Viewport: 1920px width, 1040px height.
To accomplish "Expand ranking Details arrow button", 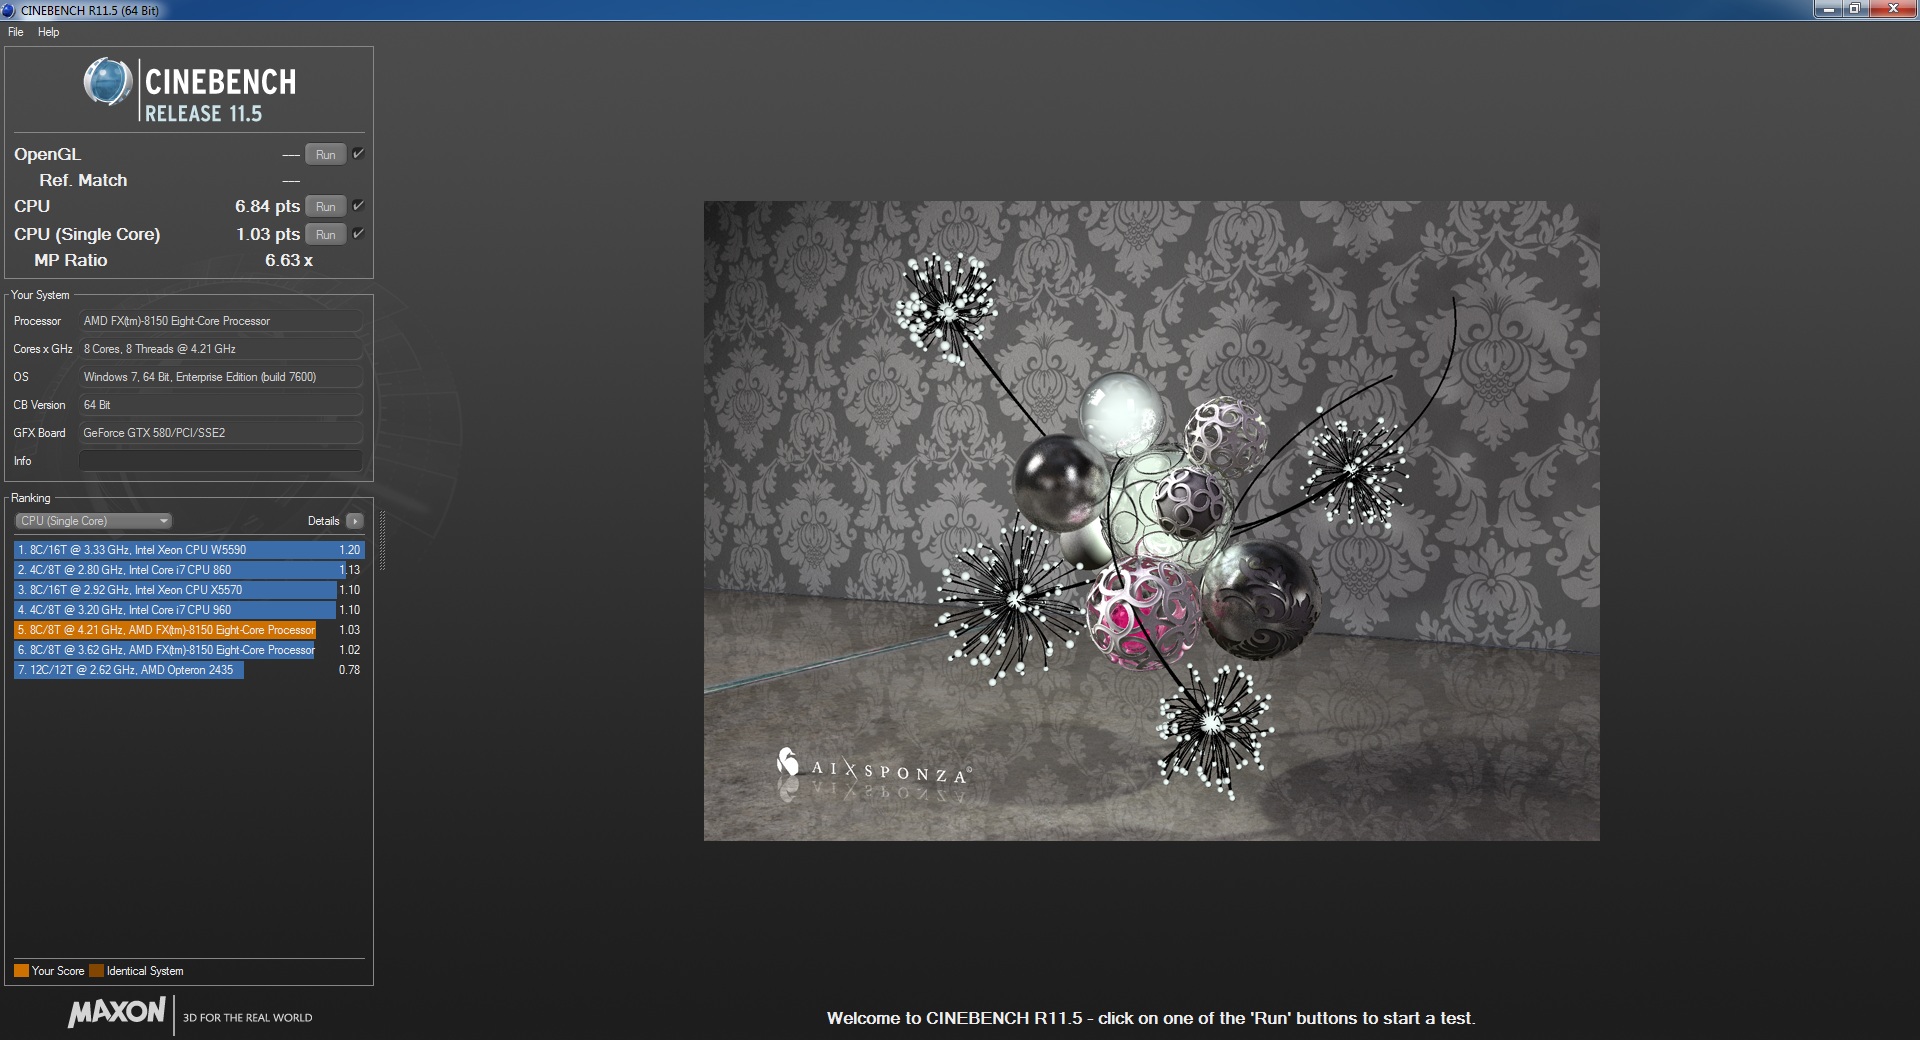I will [355, 521].
